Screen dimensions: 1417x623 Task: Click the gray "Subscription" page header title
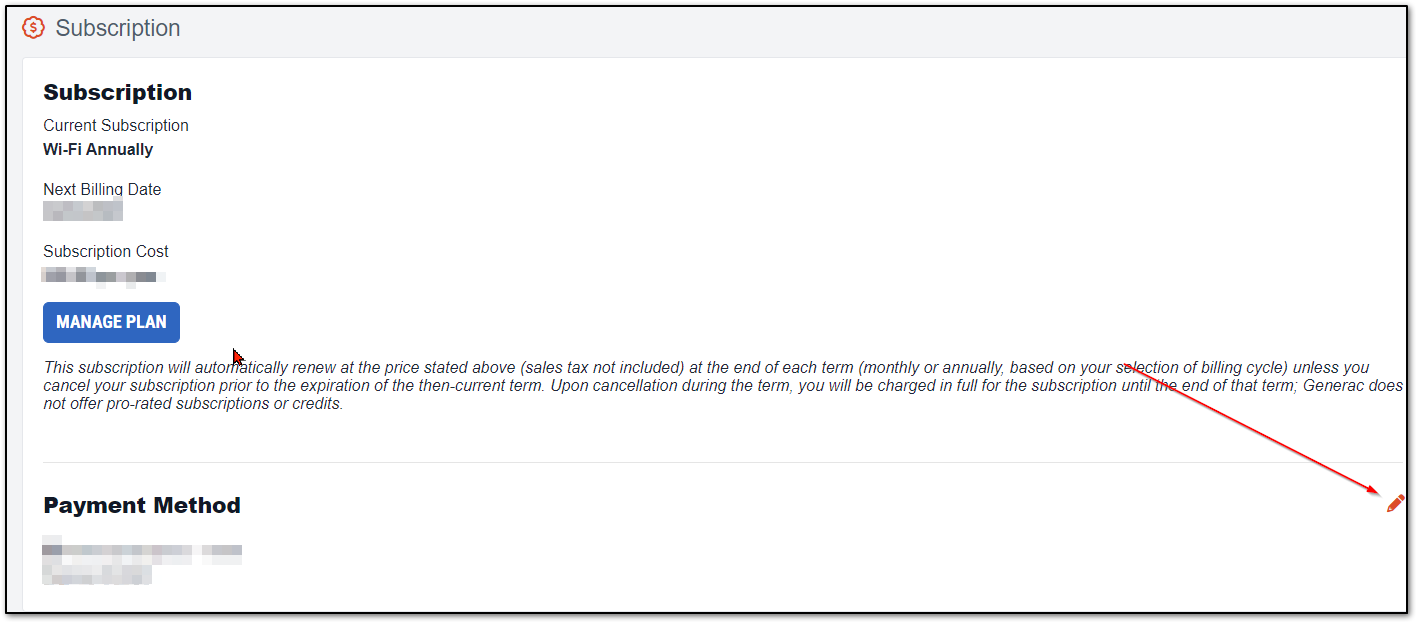click(118, 28)
